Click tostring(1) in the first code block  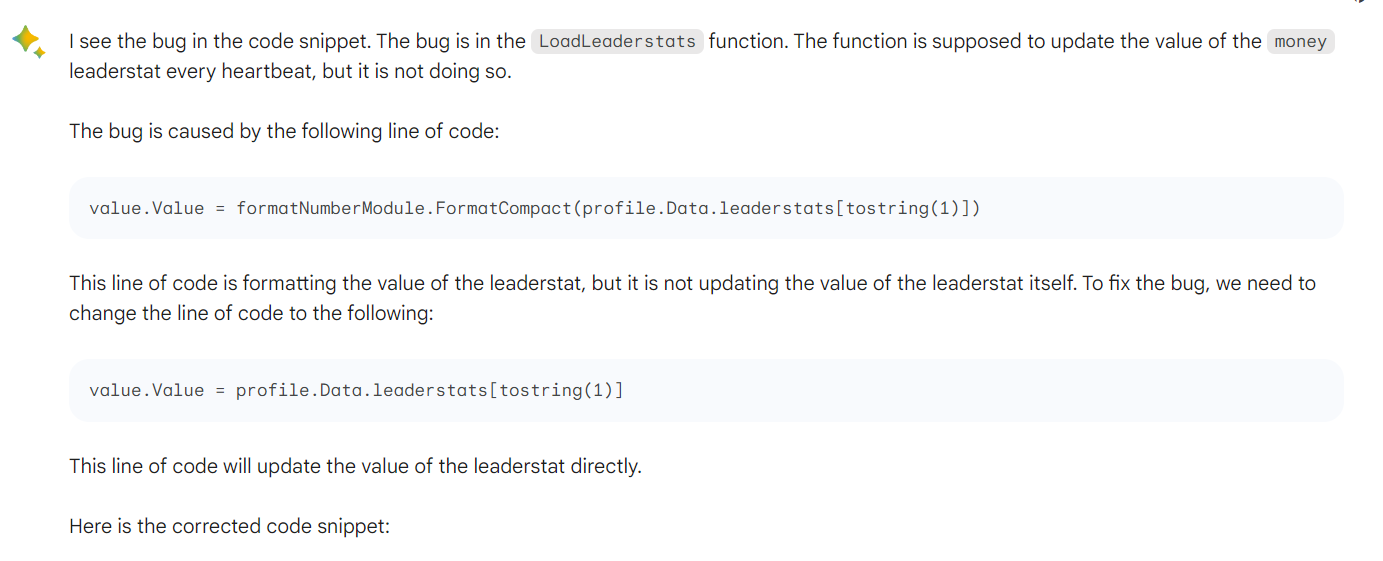coord(903,208)
